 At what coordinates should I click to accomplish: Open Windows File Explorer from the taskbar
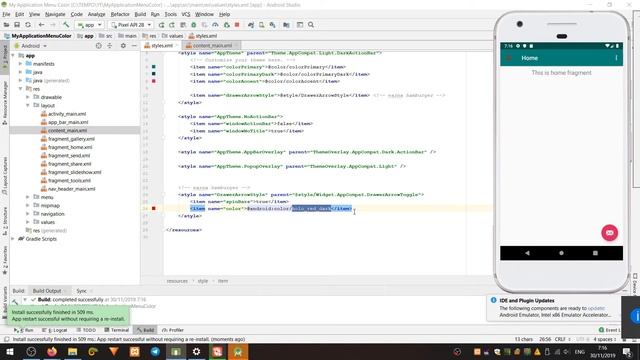tap(73, 351)
